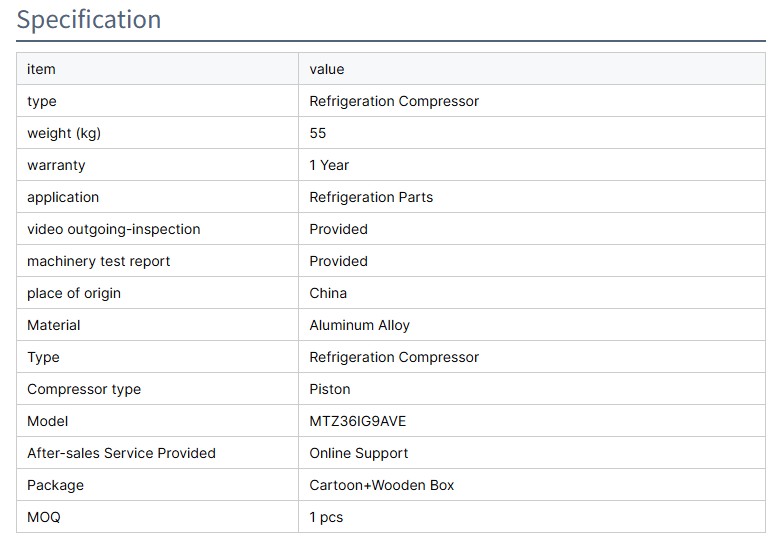This screenshot has width=779, height=544.
Task: Click the 'video outgoing-inspection' label
Action: tap(114, 229)
